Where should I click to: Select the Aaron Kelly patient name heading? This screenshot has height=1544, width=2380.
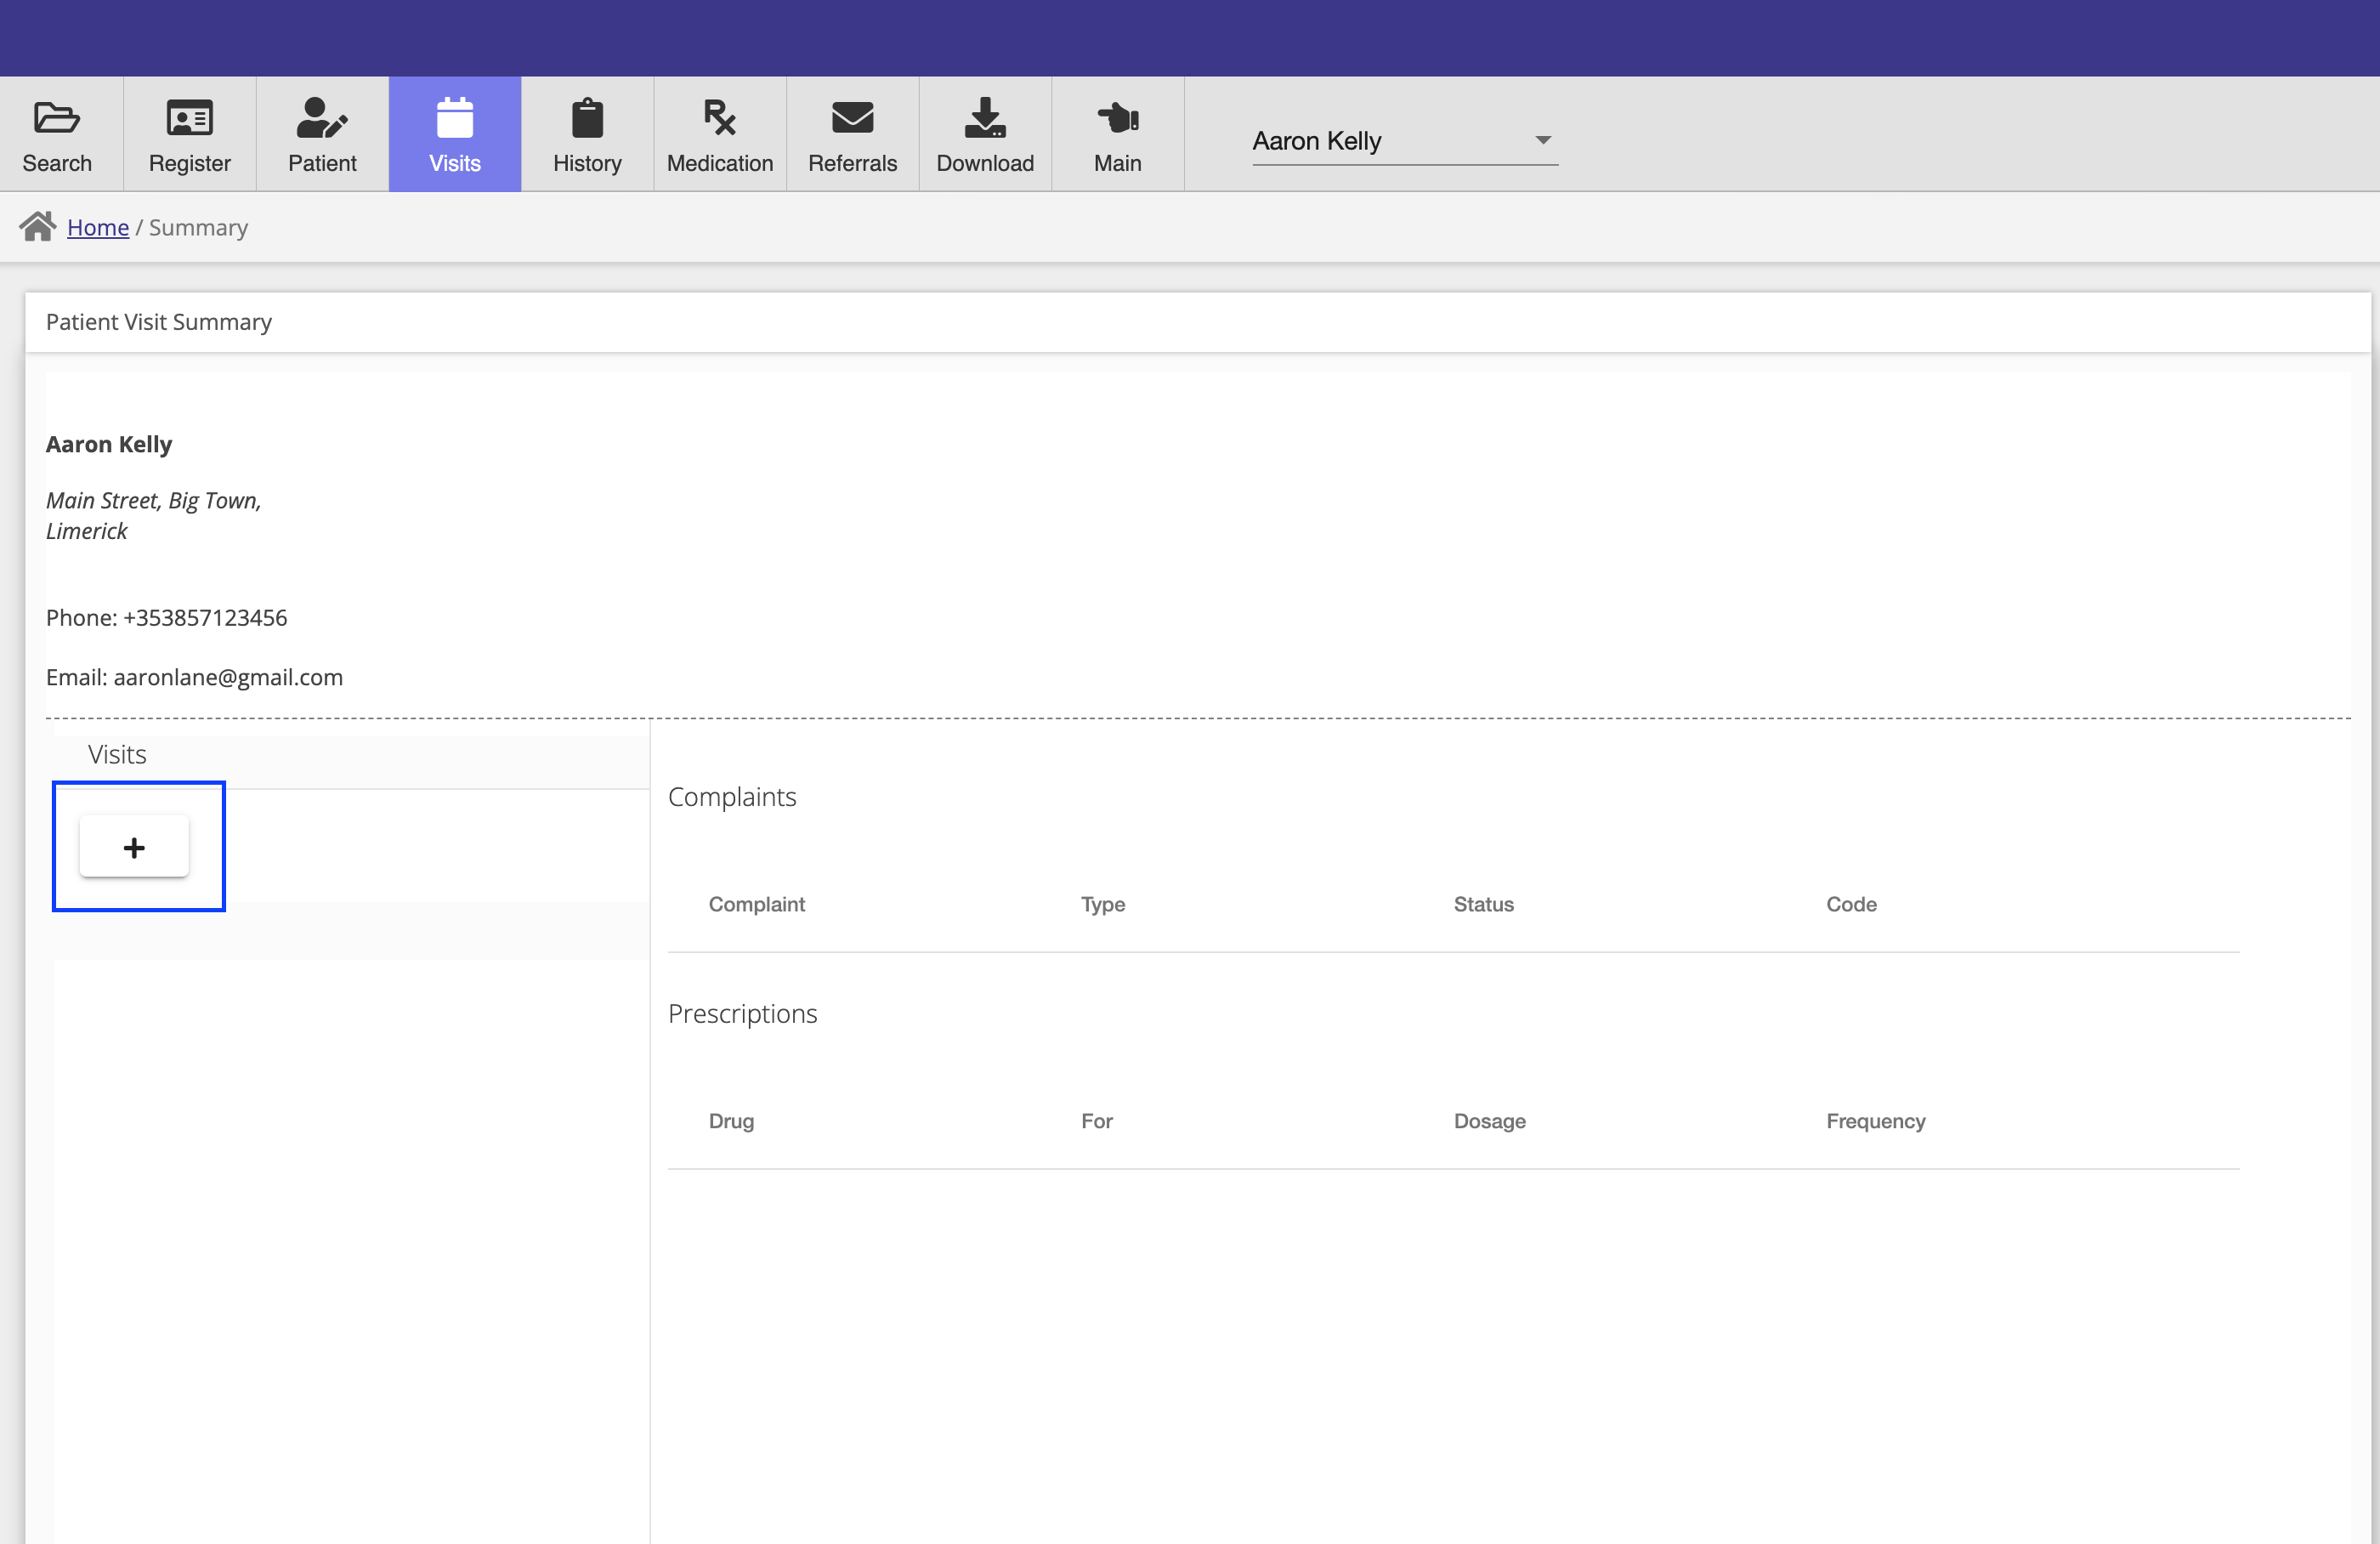[x=109, y=444]
